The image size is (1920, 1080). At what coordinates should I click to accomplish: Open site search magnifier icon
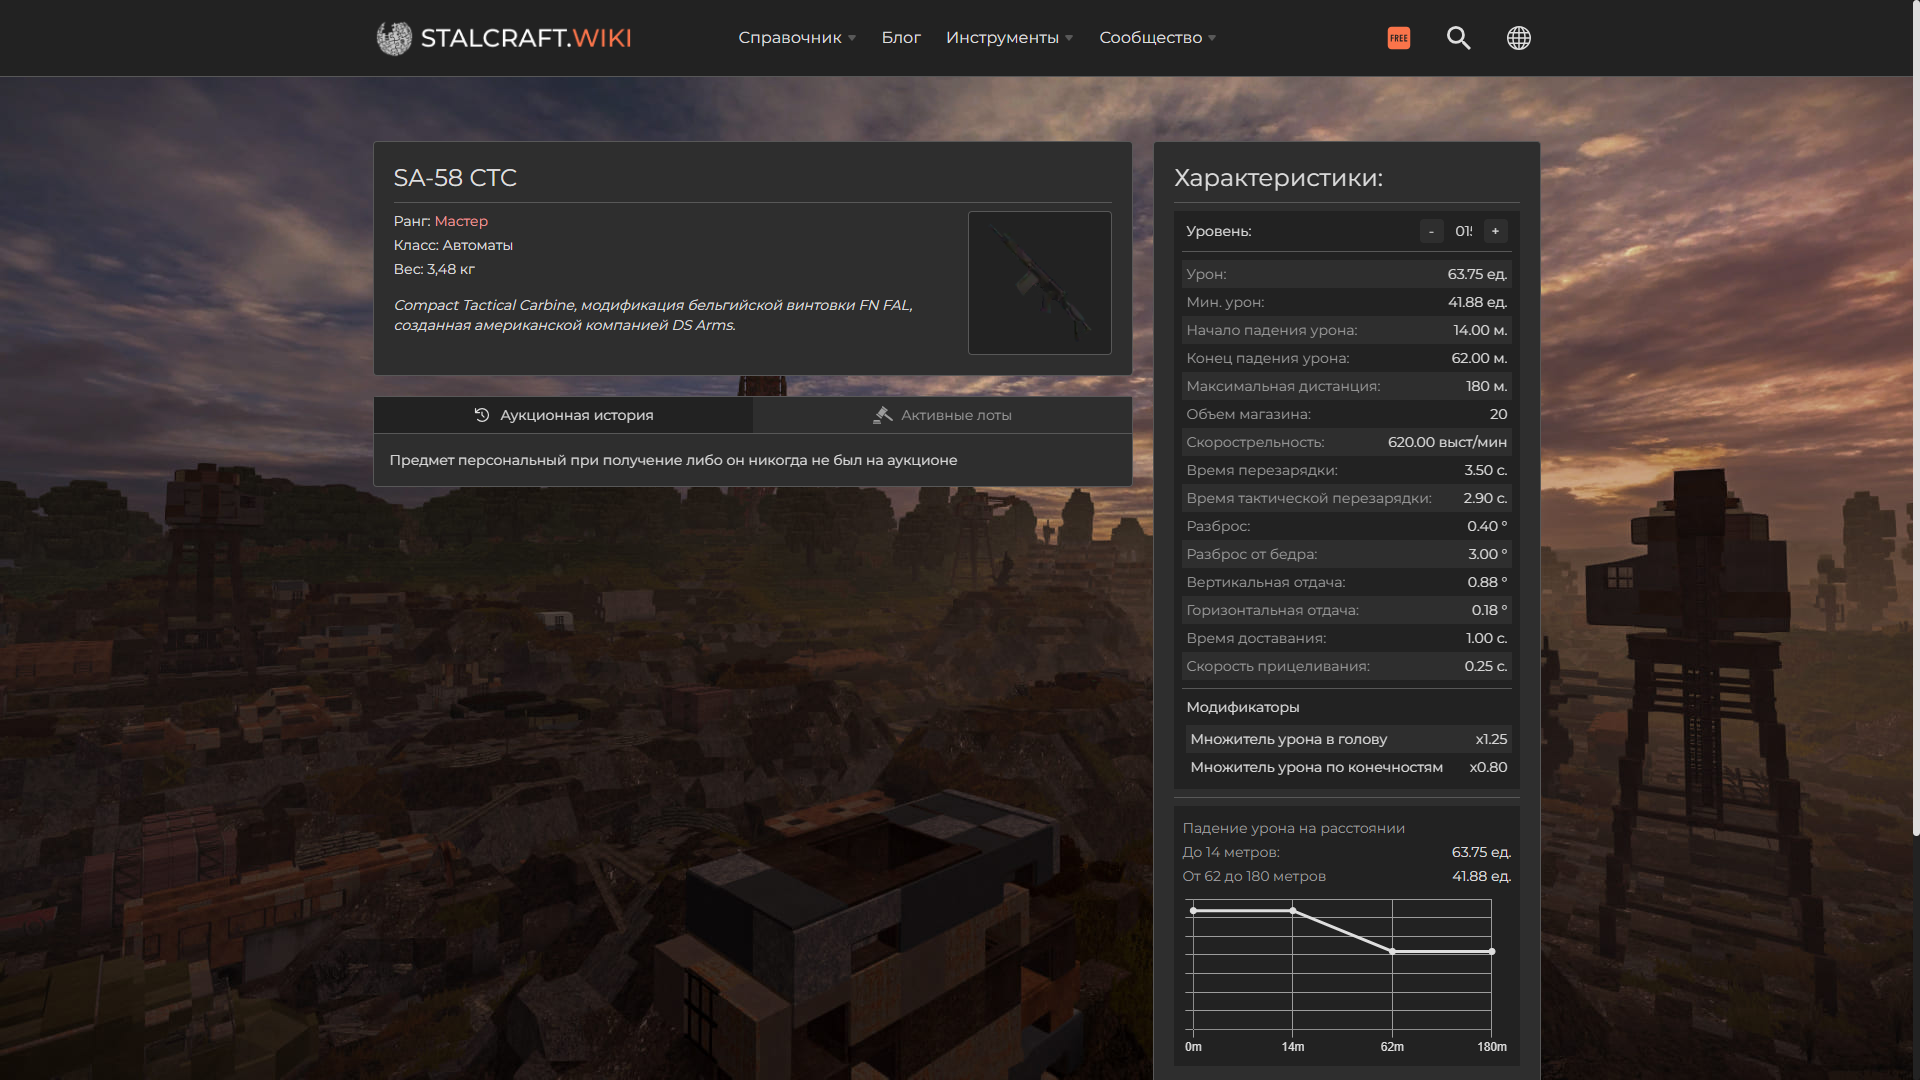coord(1459,38)
